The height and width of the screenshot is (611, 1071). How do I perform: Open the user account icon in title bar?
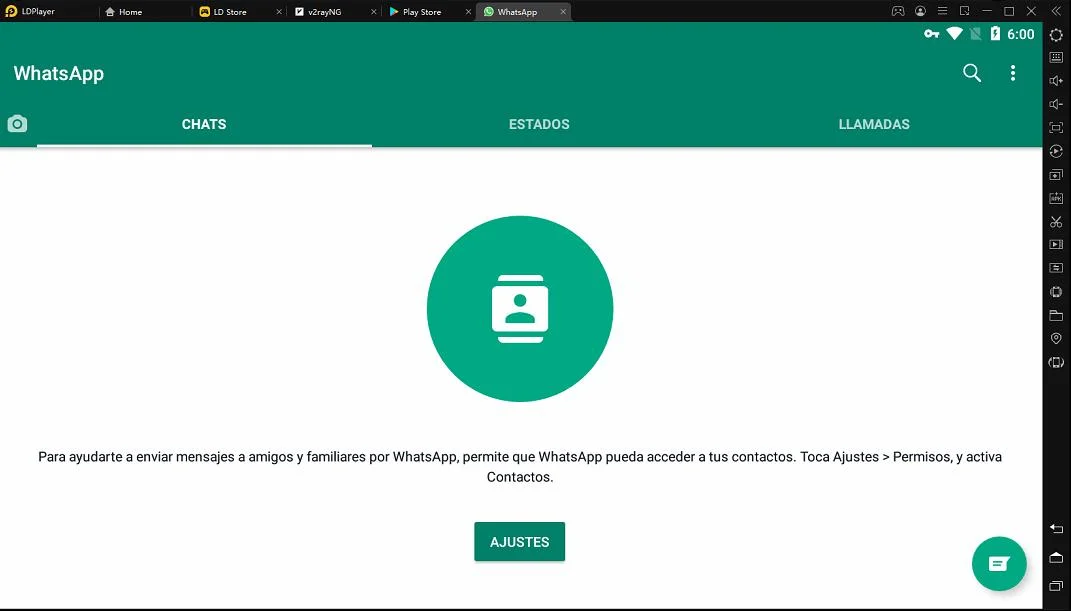(x=921, y=11)
